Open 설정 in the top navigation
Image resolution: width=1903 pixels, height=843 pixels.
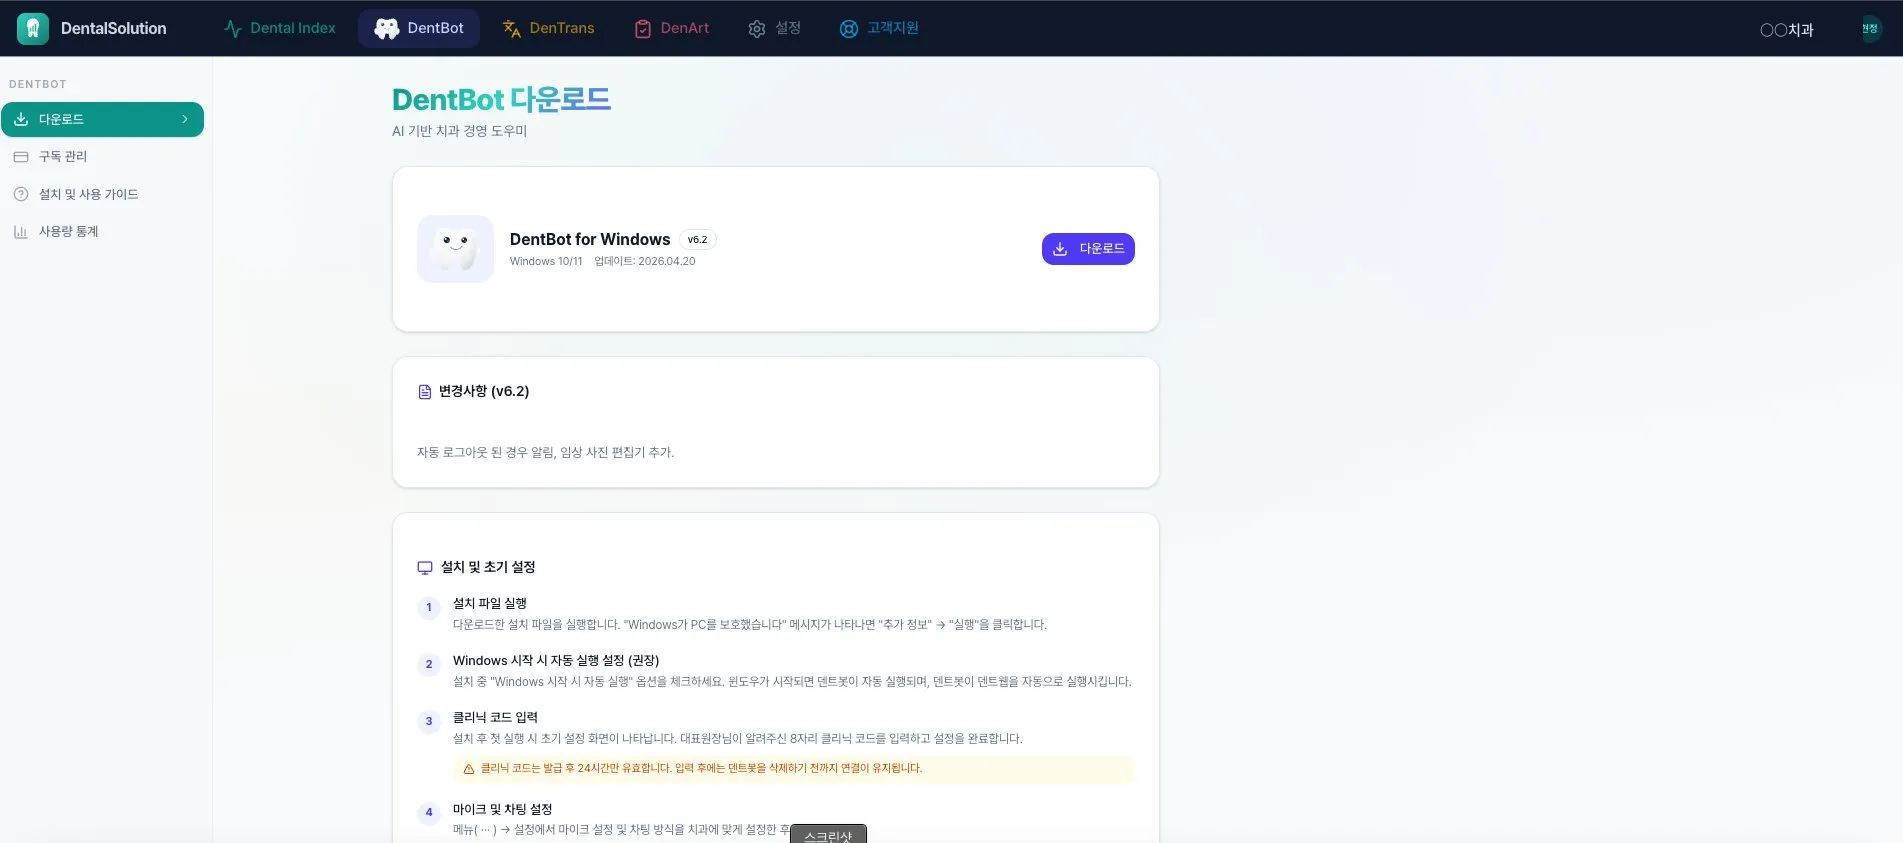tap(774, 28)
